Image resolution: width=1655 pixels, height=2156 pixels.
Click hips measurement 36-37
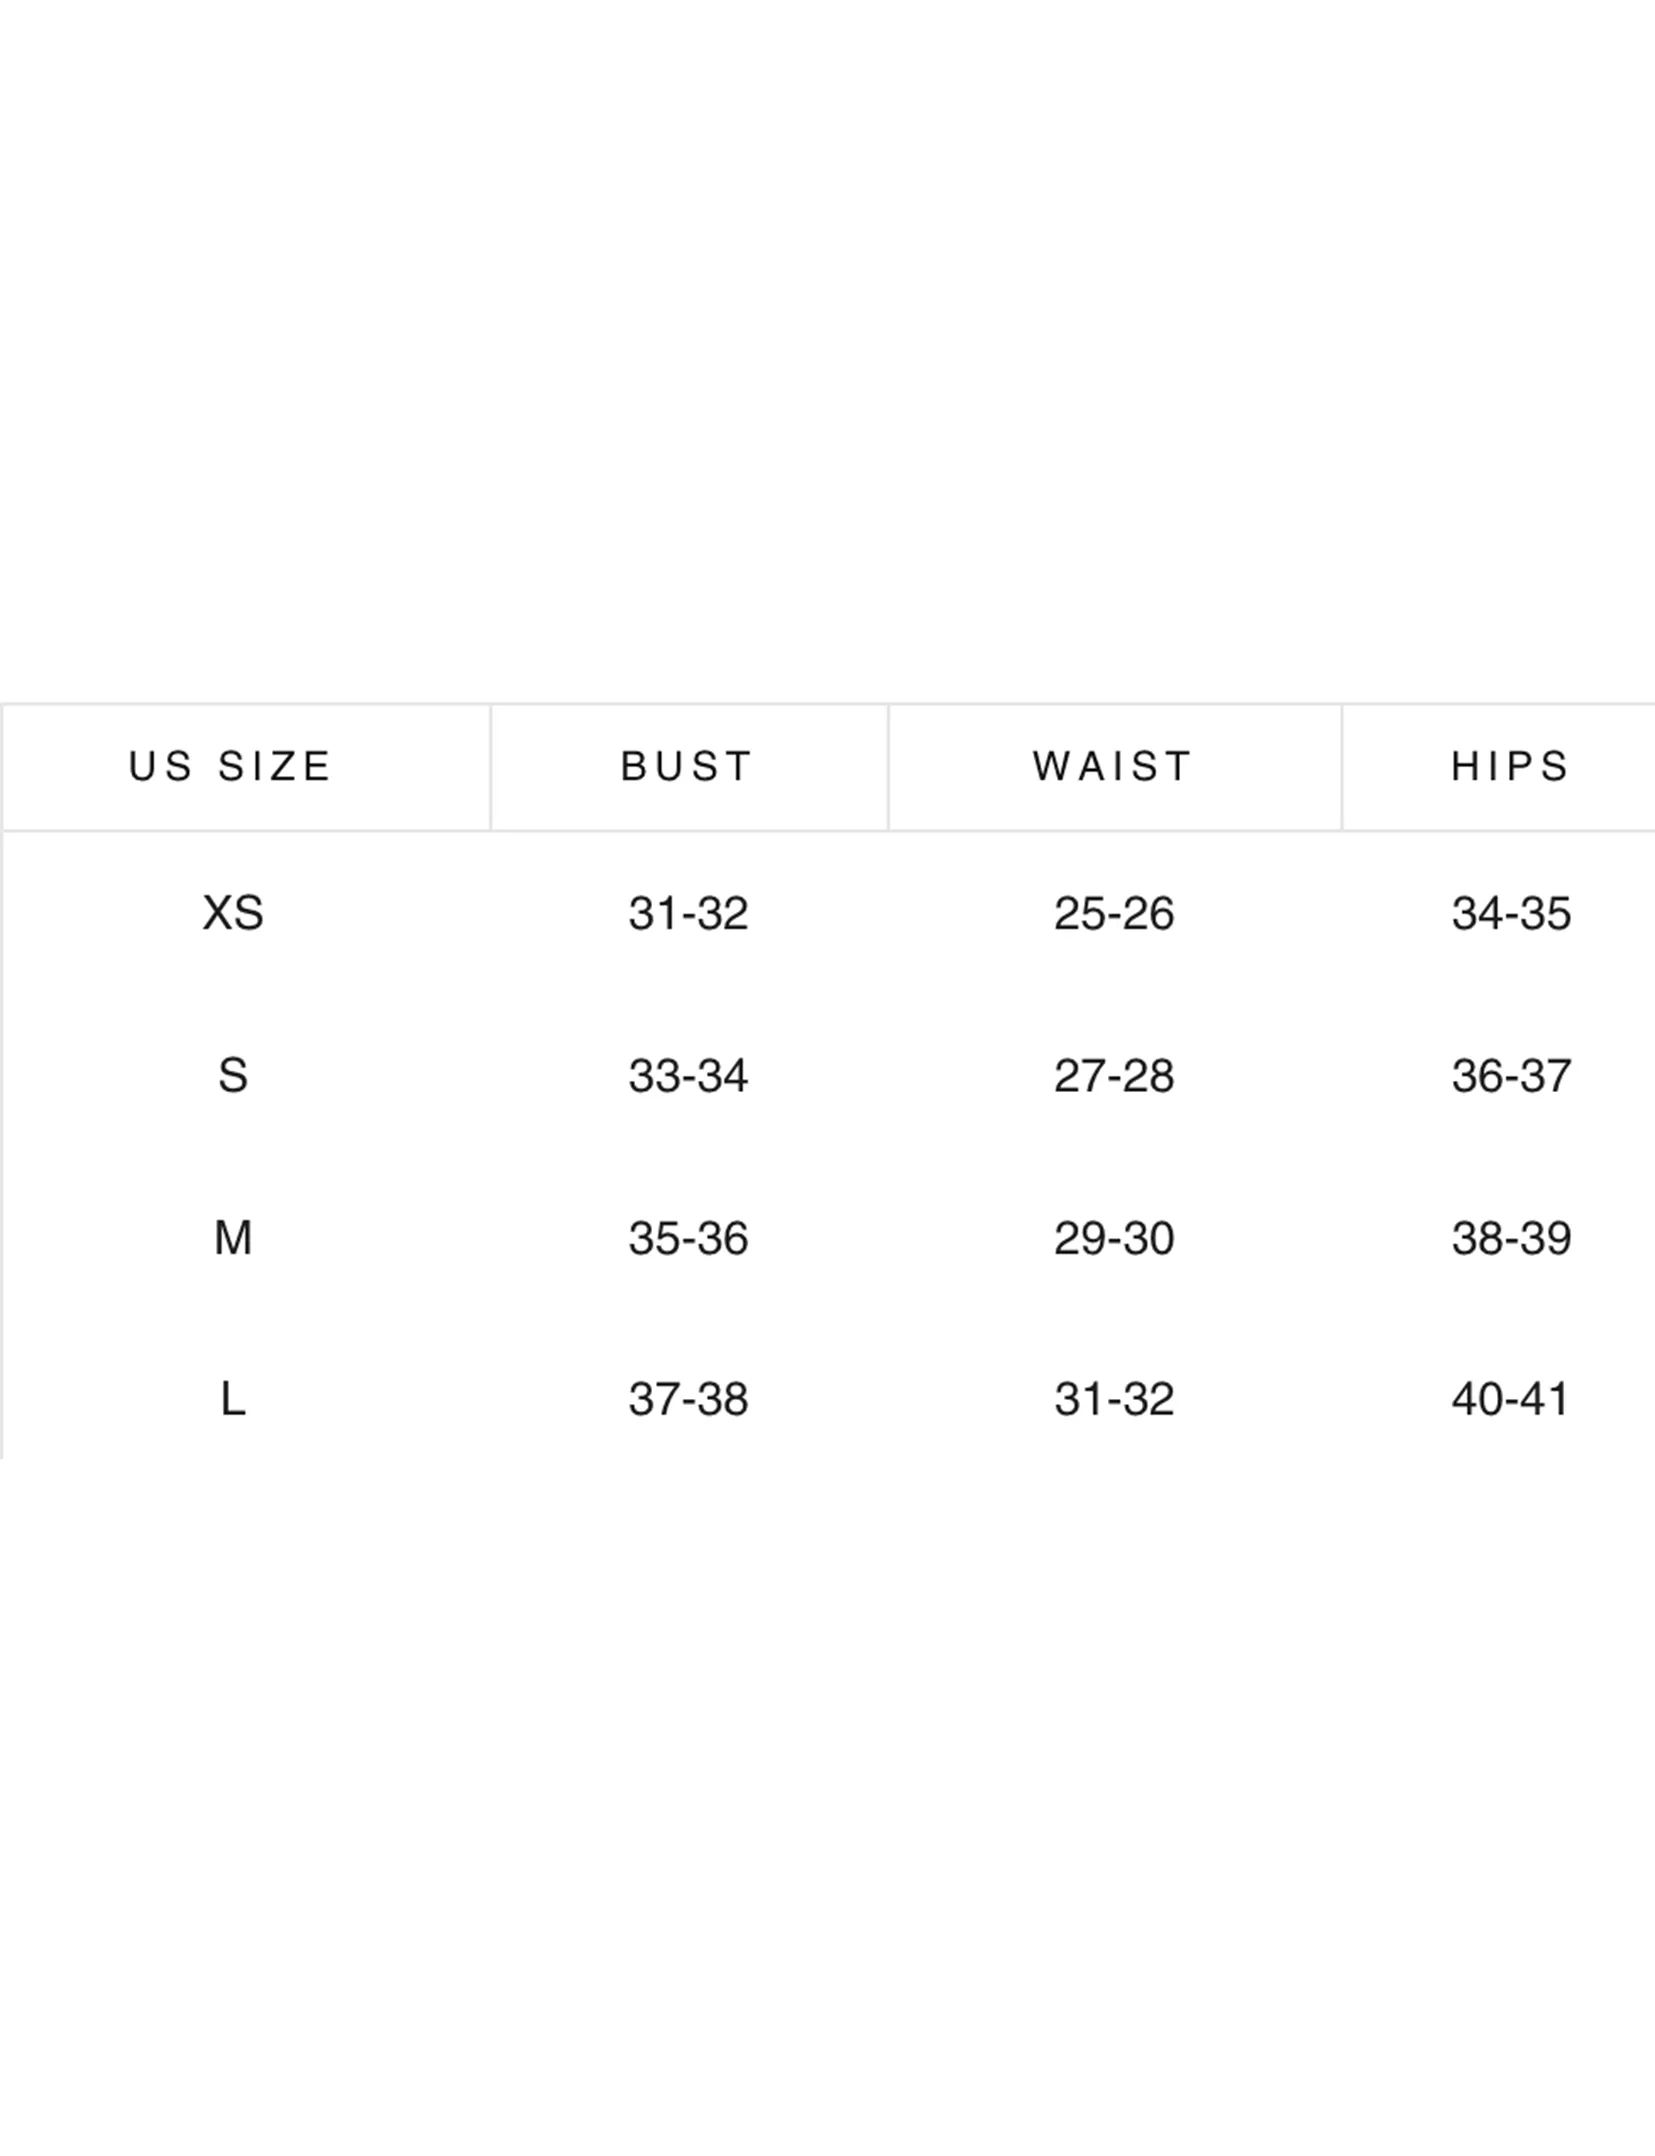click(x=1511, y=1076)
